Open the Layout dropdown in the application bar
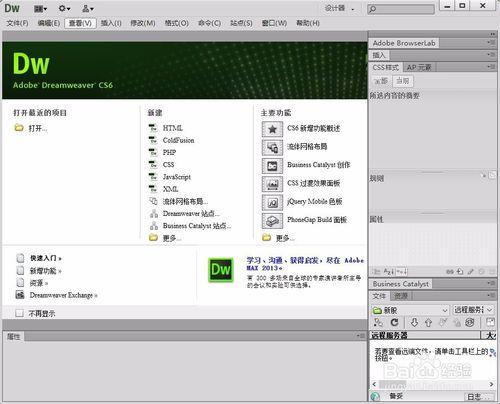Image resolution: width=500 pixels, height=404 pixels. point(40,9)
